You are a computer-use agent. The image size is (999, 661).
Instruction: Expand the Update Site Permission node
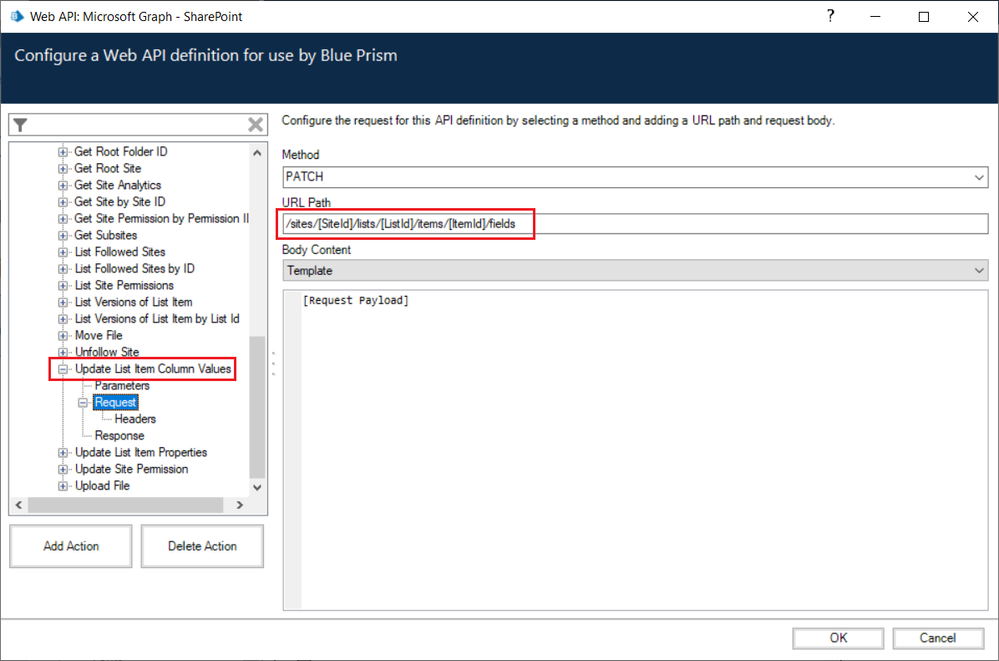62,469
